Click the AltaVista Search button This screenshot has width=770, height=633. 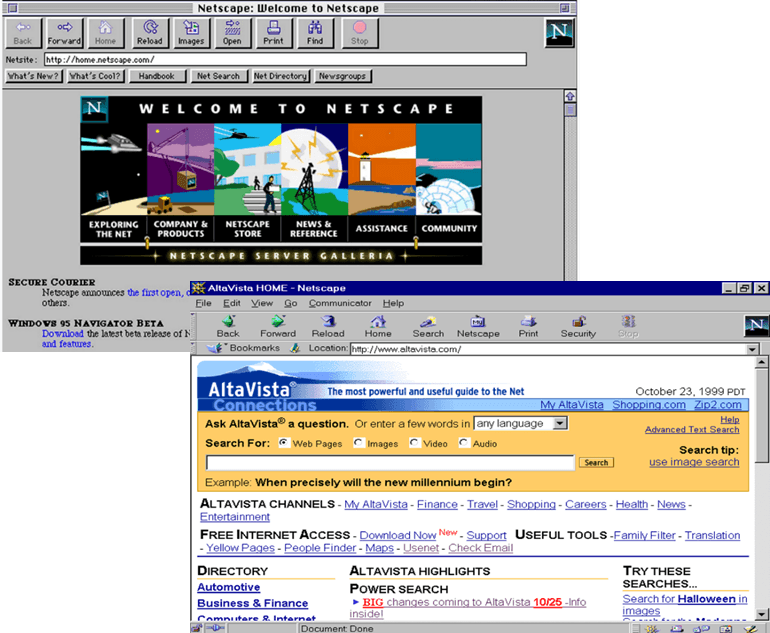(x=596, y=462)
